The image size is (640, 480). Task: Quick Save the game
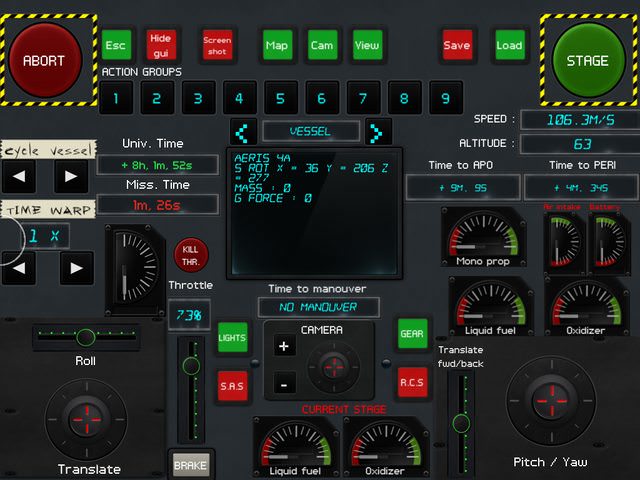pyautogui.click(x=457, y=45)
